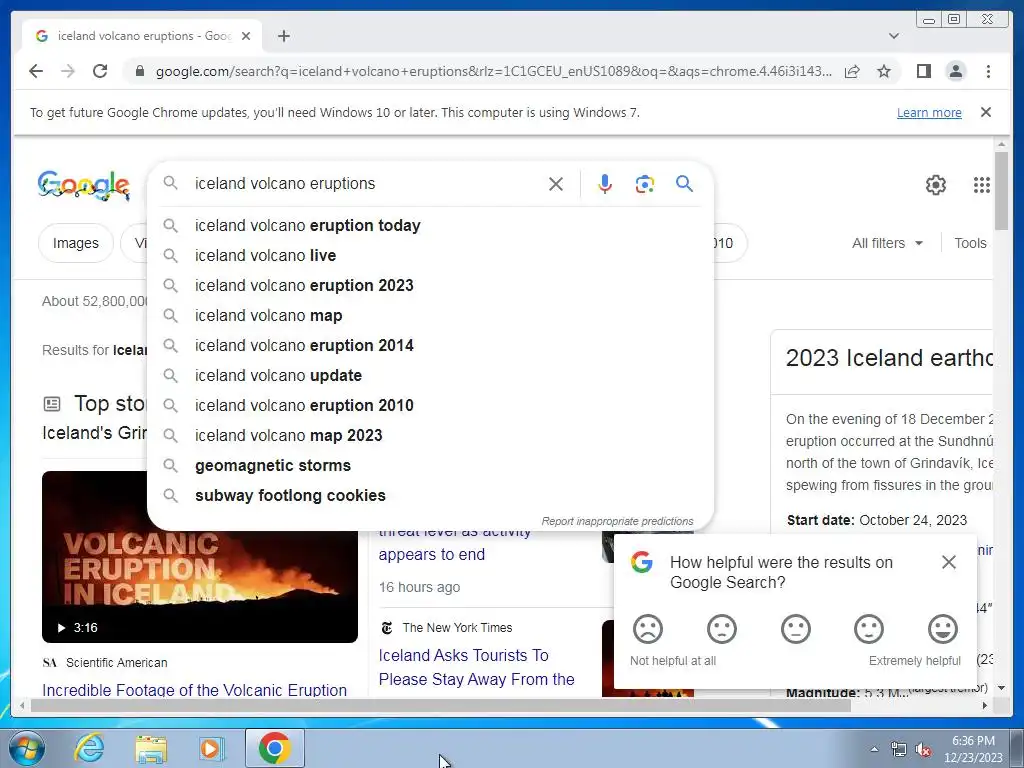The image size is (1024, 768).
Task: Dismiss the Windows 7 update notice
Action: (x=986, y=112)
